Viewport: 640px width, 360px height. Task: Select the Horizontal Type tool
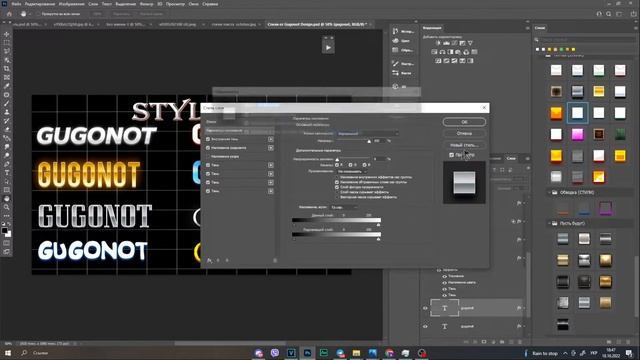coord(7,173)
